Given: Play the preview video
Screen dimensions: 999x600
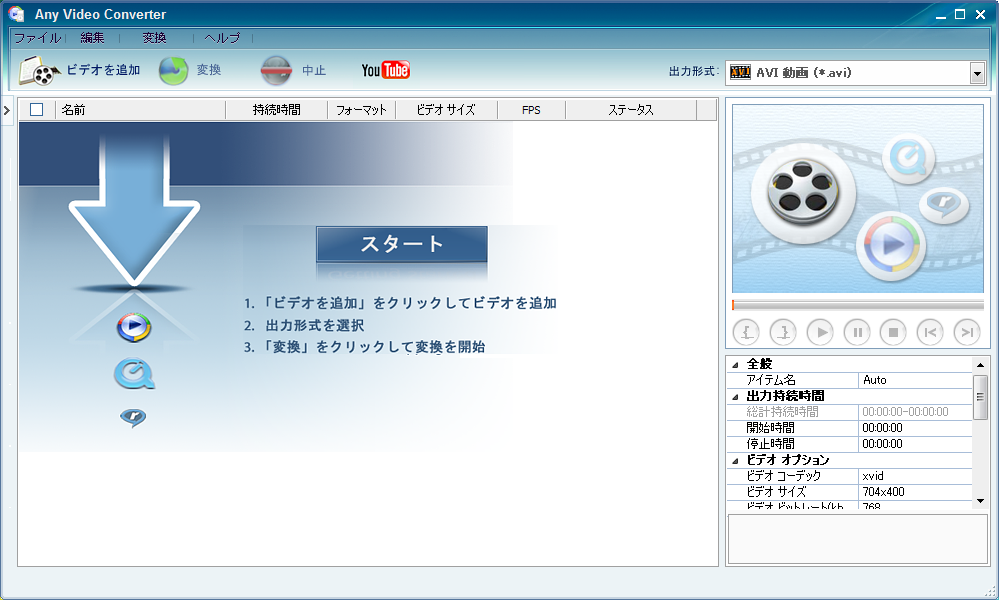Looking at the screenshot, I should pos(820,332).
